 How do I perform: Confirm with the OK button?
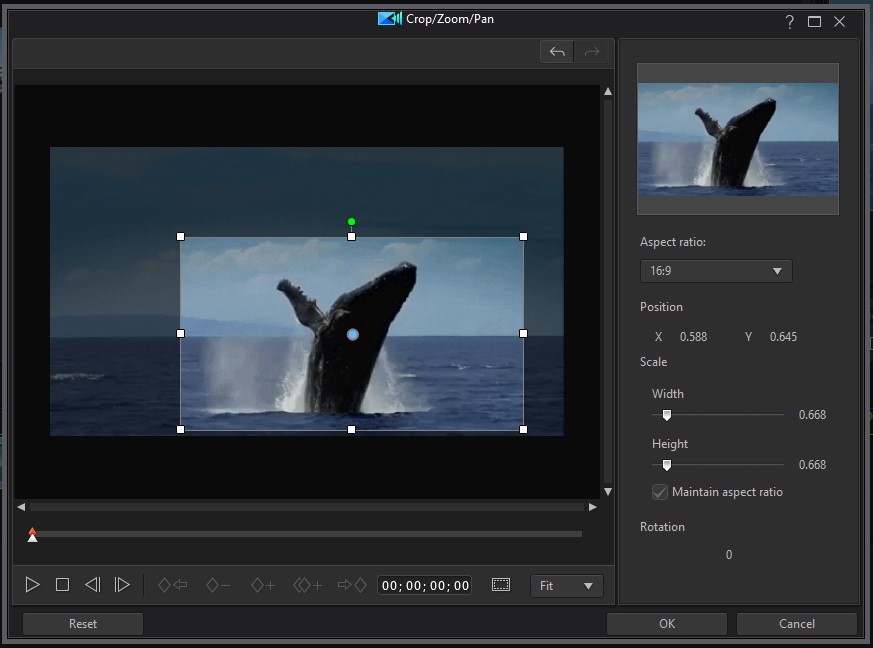click(x=667, y=624)
